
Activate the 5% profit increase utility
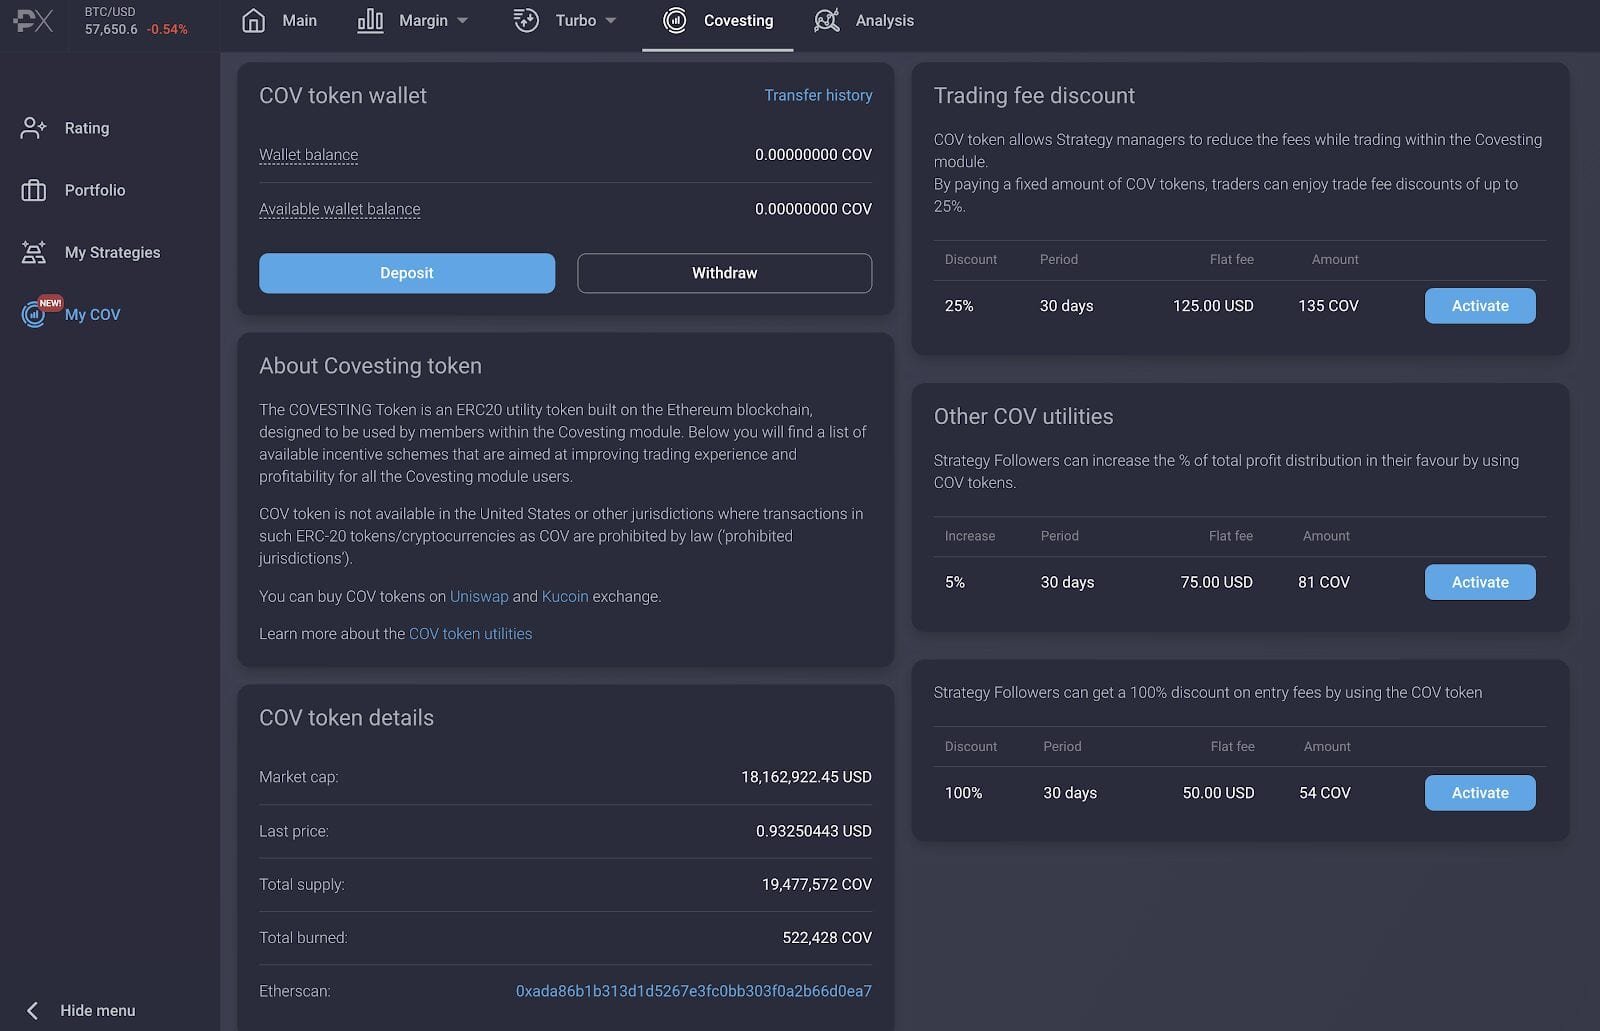tap(1480, 582)
